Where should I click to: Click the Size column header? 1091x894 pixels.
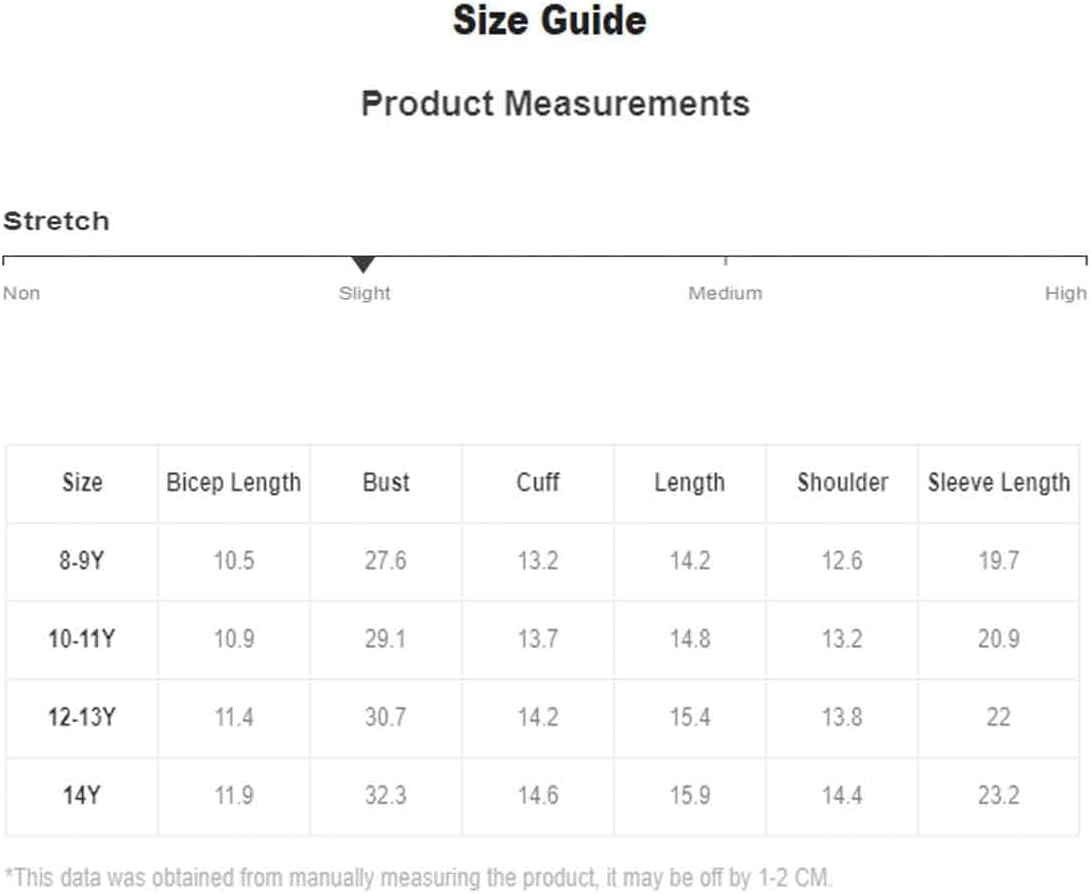[x=82, y=482]
